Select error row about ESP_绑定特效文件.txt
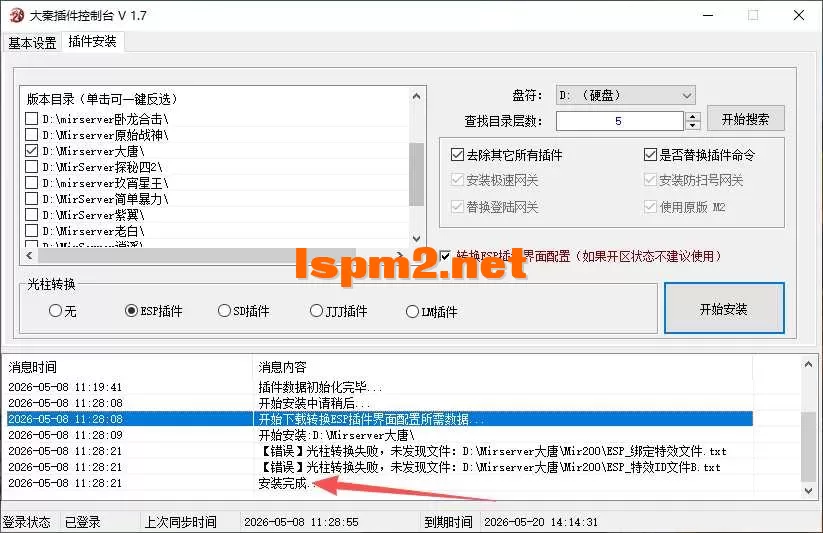The image size is (823, 533). pos(379,451)
